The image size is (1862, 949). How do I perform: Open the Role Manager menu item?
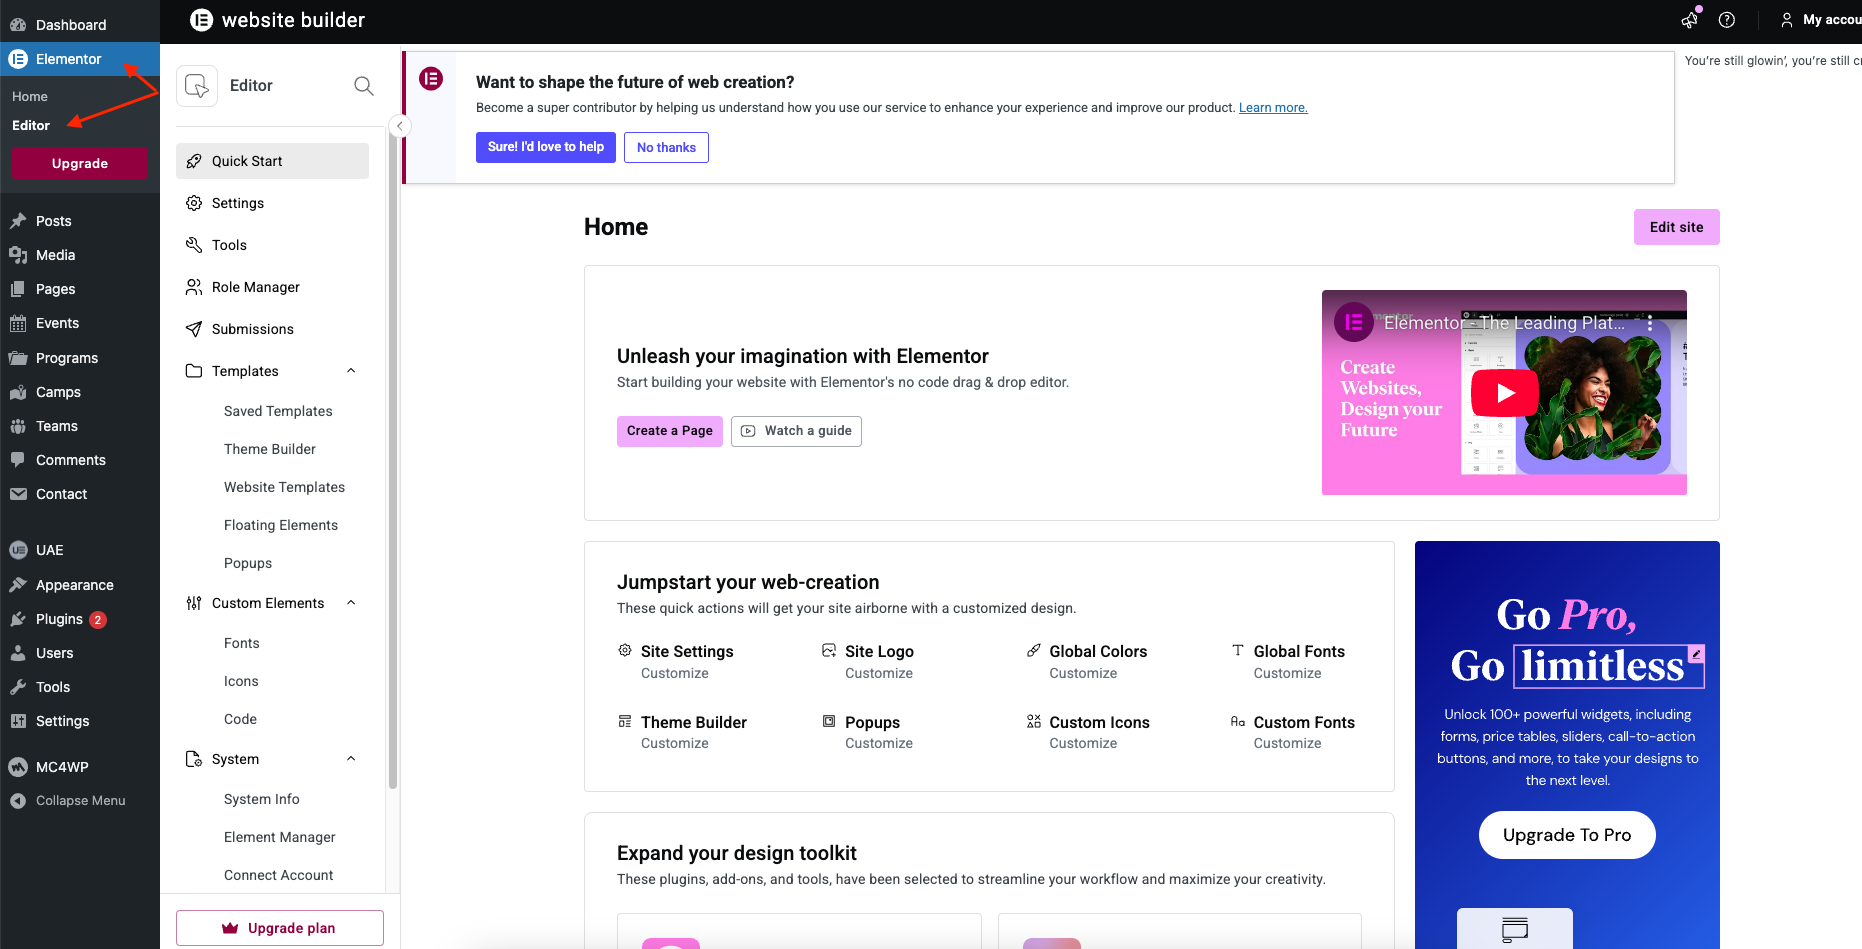click(x=256, y=287)
